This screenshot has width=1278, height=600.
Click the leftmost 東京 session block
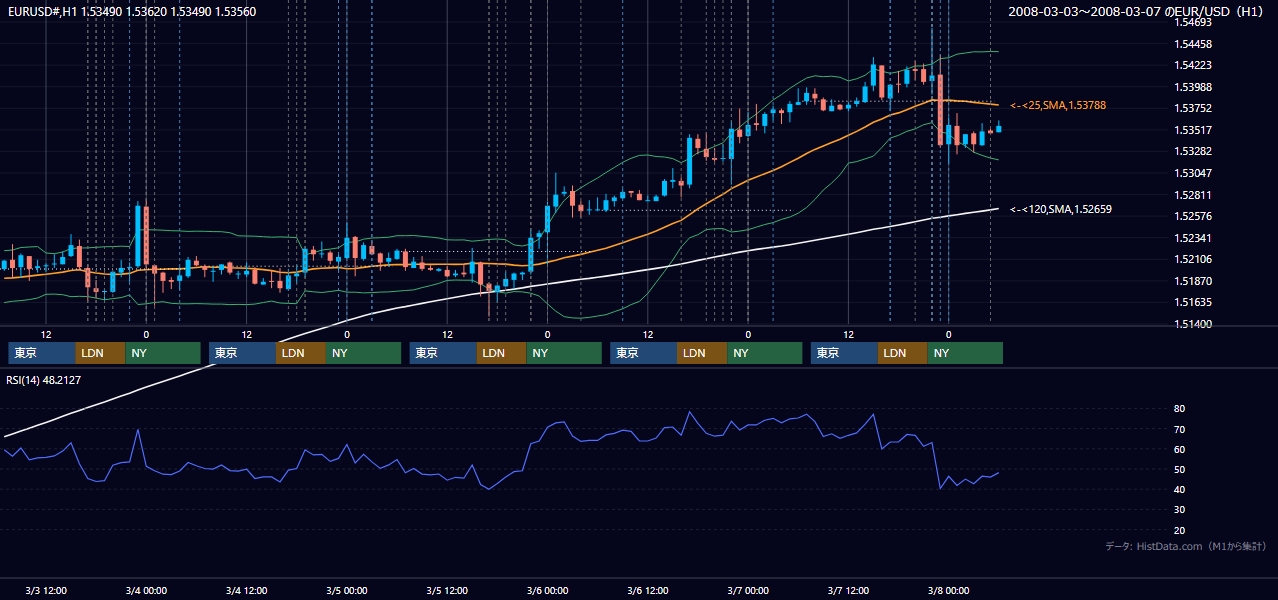click(42, 353)
